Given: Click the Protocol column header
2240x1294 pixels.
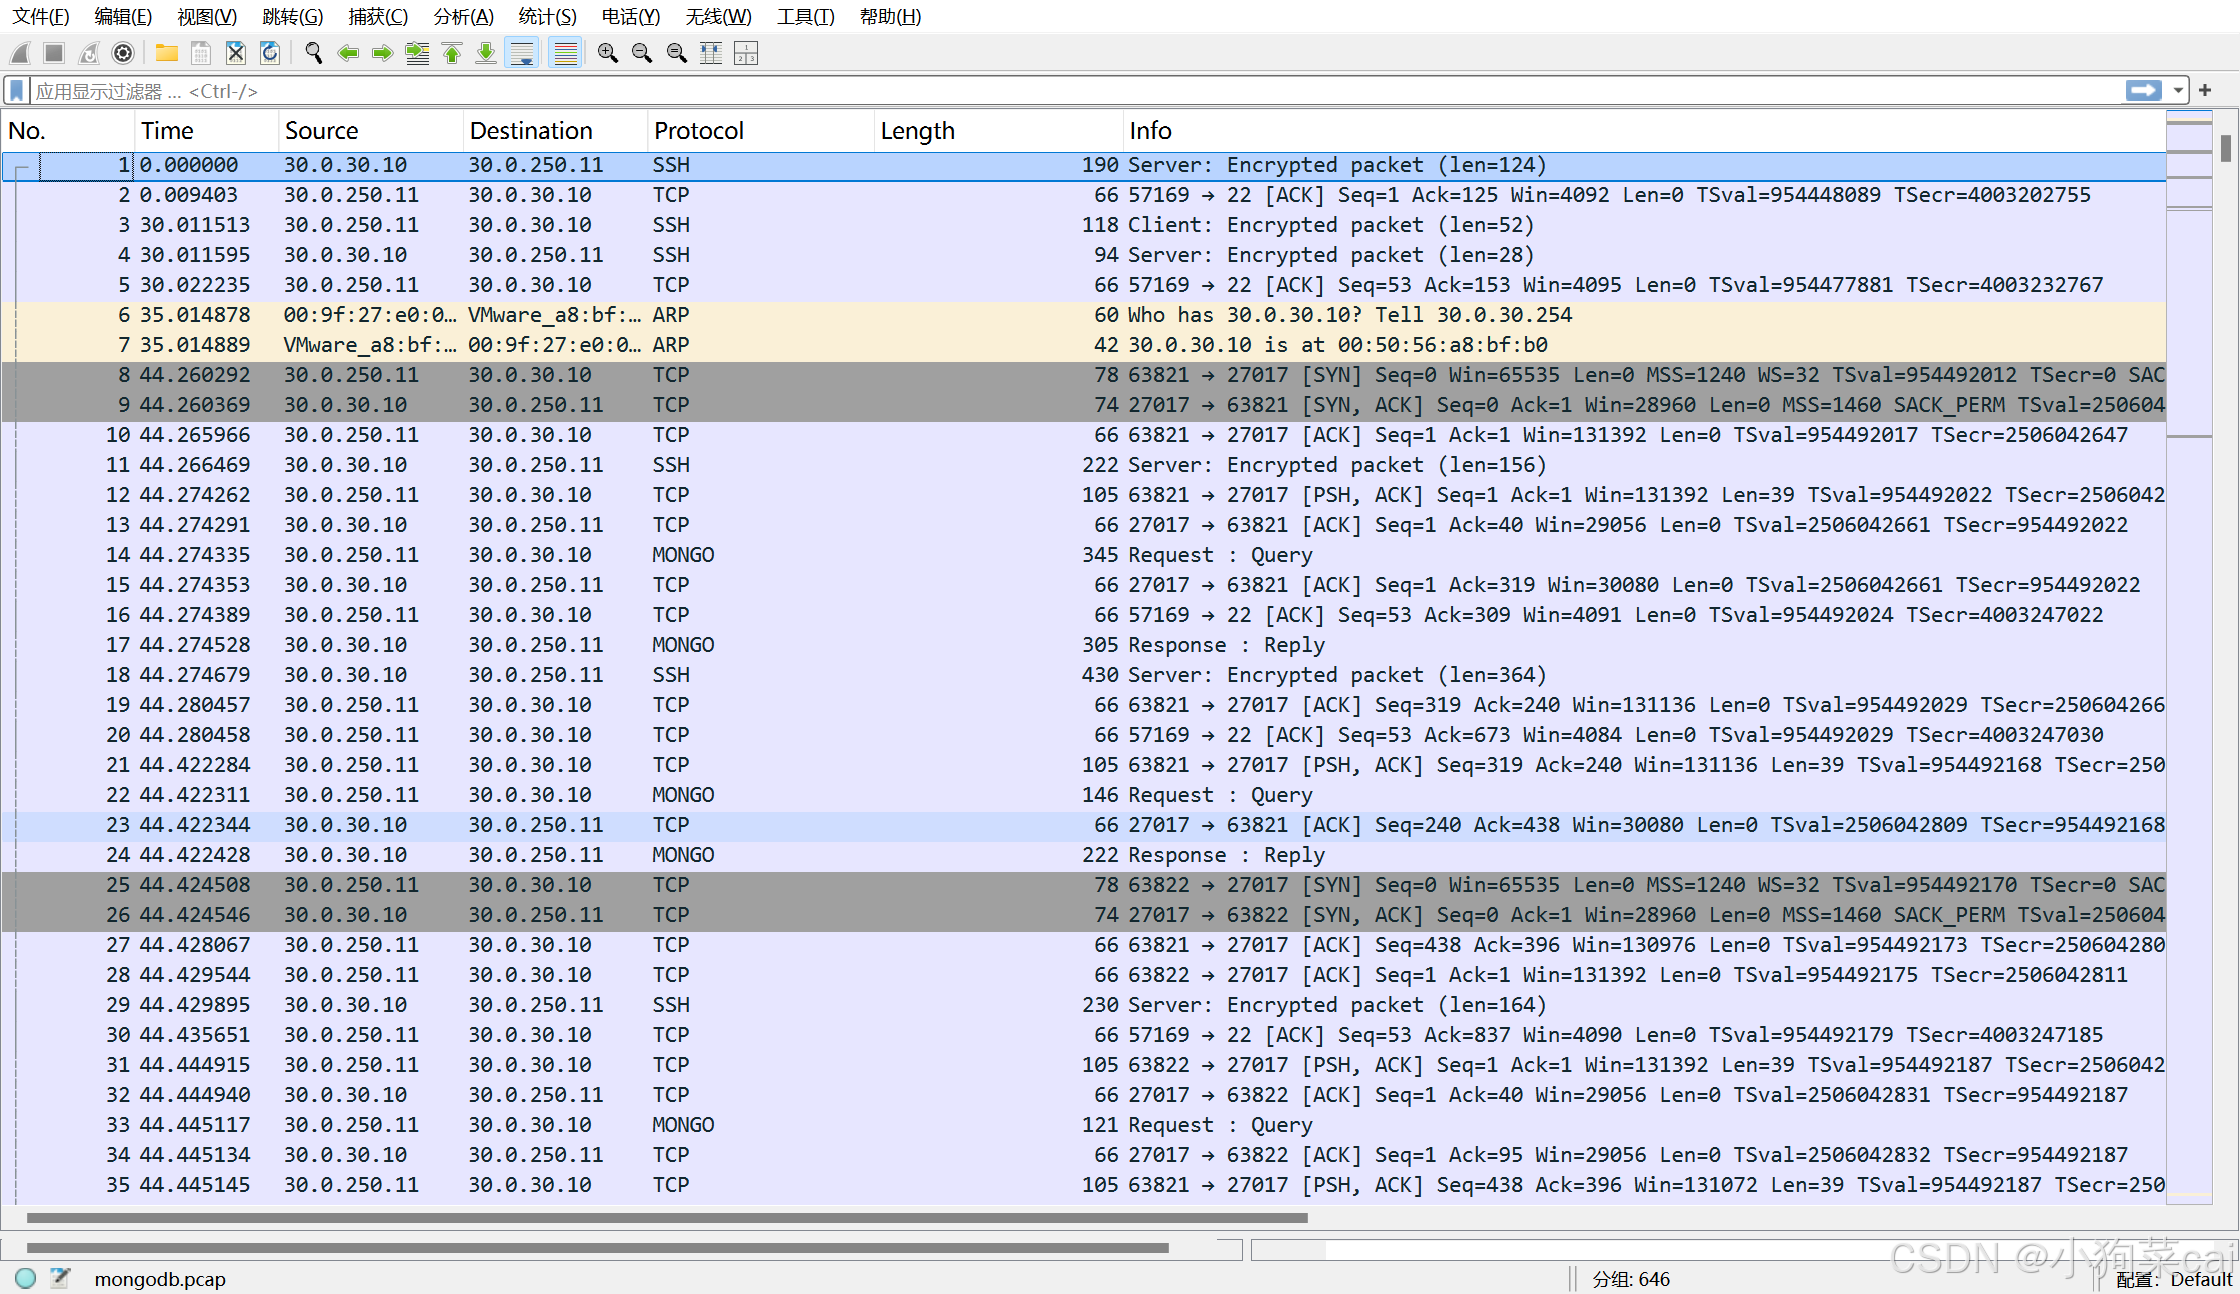Looking at the screenshot, I should click(x=699, y=131).
